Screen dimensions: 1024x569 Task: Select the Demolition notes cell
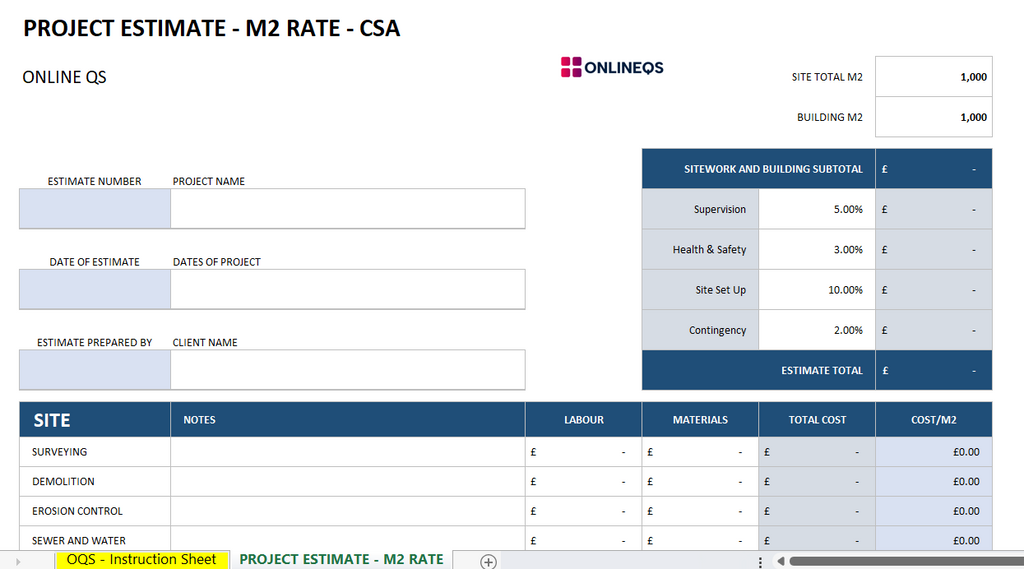click(x=347, y=481)
